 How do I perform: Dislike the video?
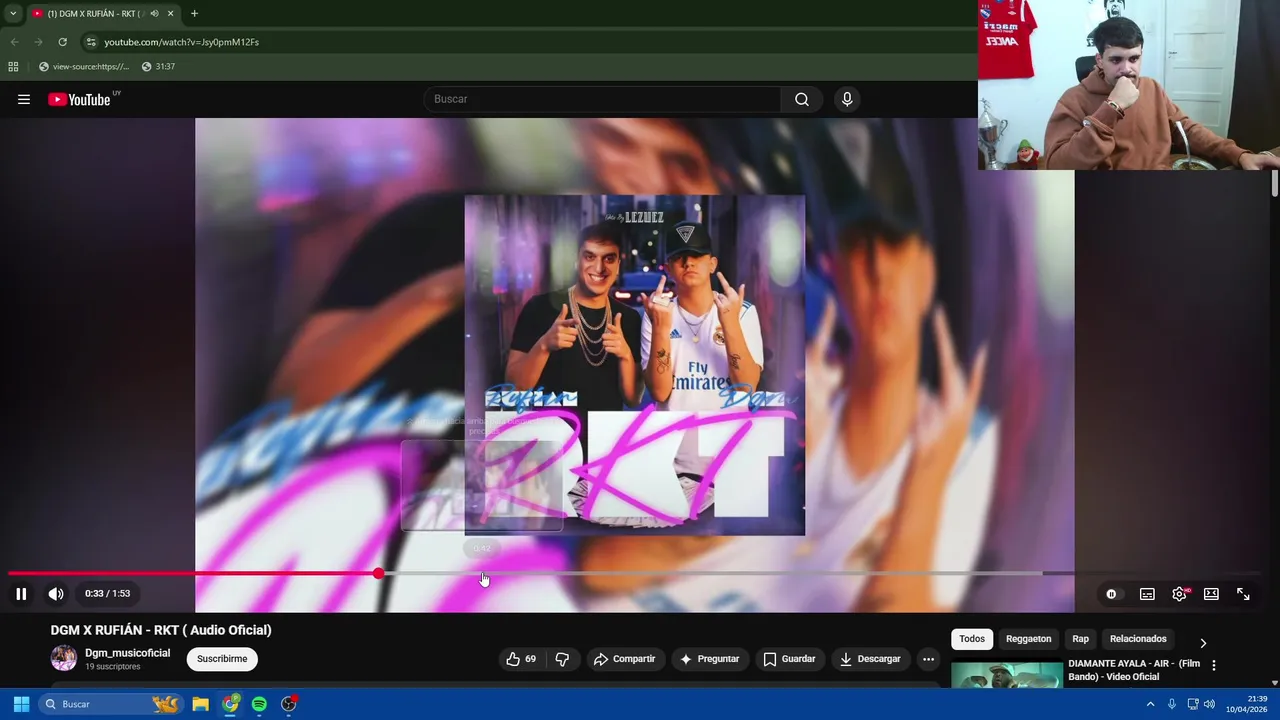click(562, 659)
